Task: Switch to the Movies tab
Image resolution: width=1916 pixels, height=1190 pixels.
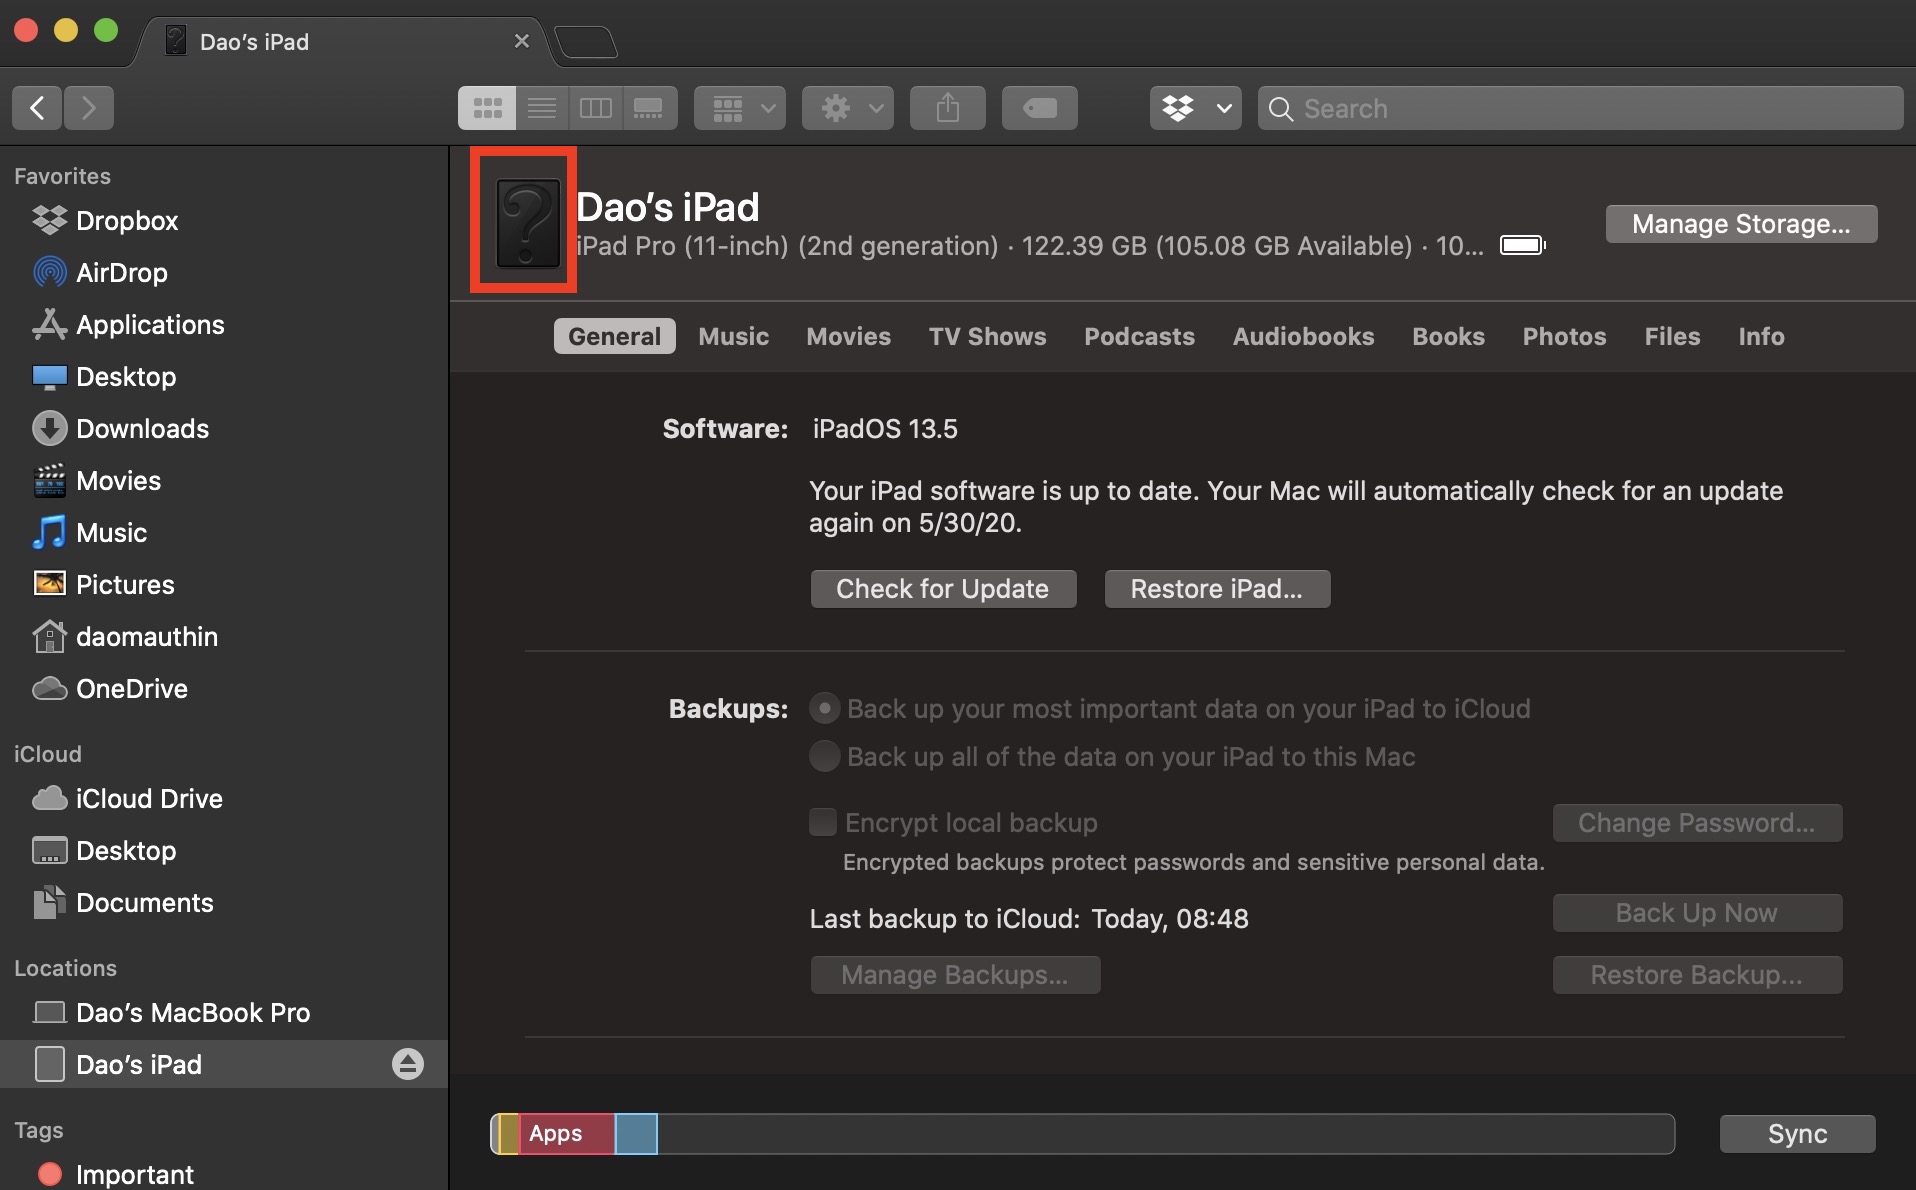Action: (x=849, y=336)
